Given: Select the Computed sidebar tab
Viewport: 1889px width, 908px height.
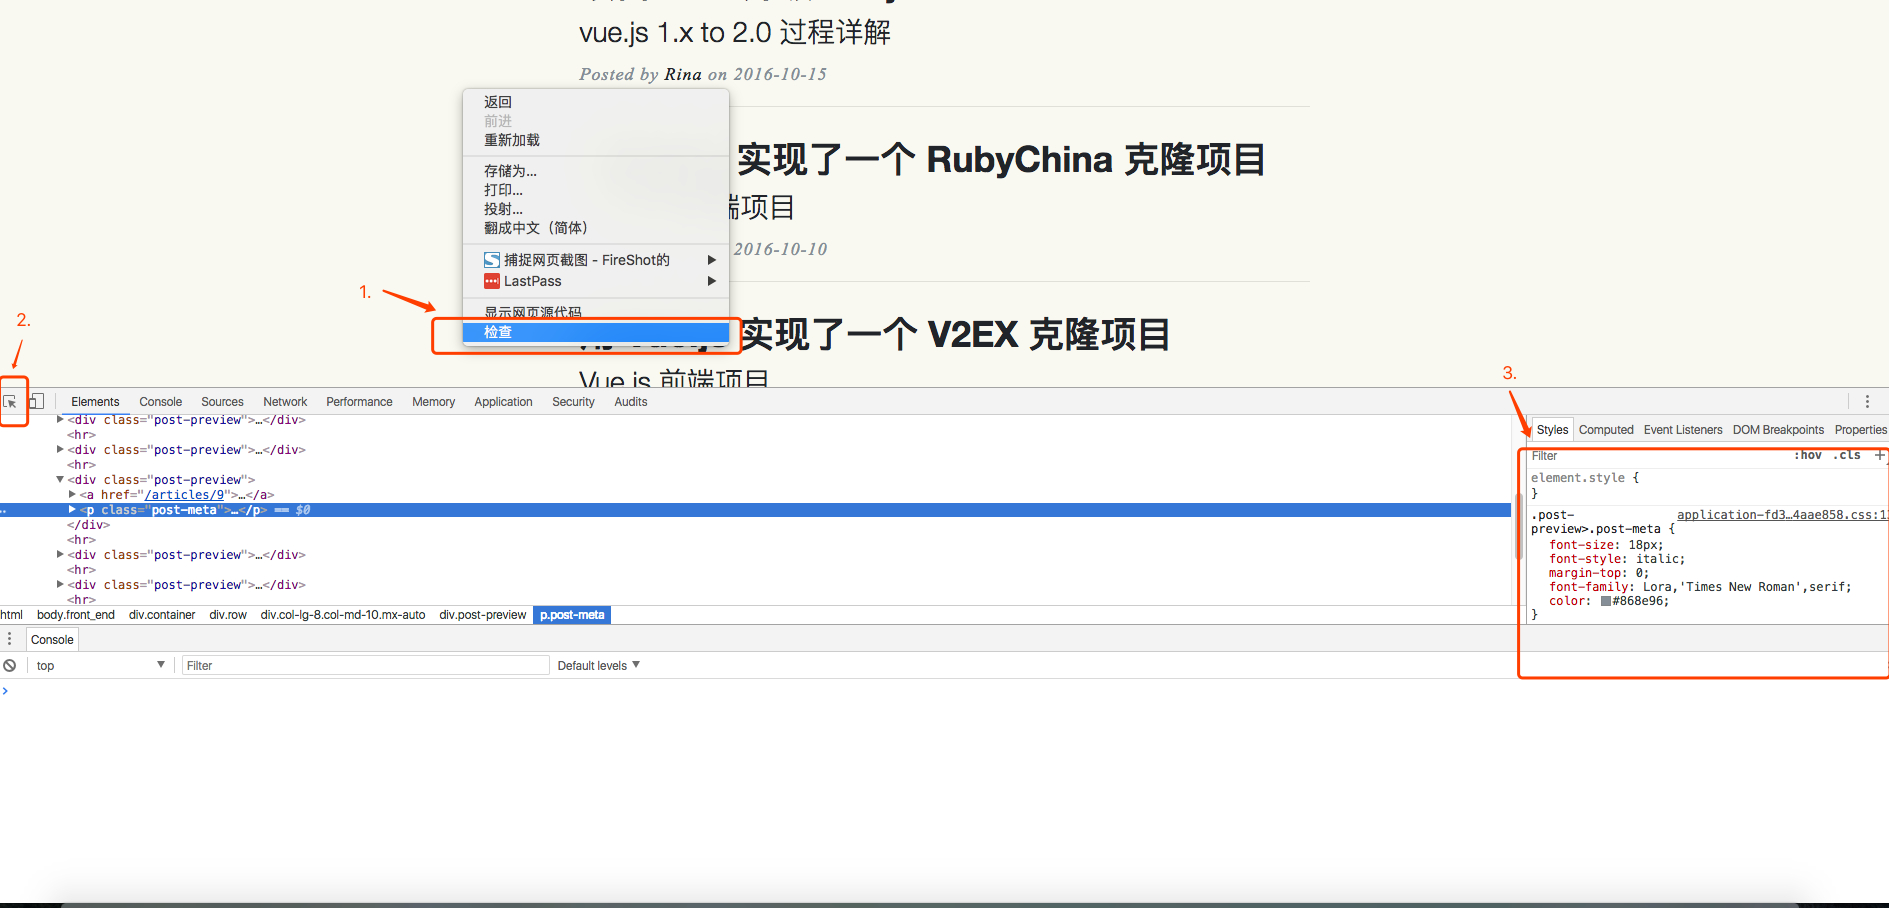Looking at the screenshot, I should 1606,430.
